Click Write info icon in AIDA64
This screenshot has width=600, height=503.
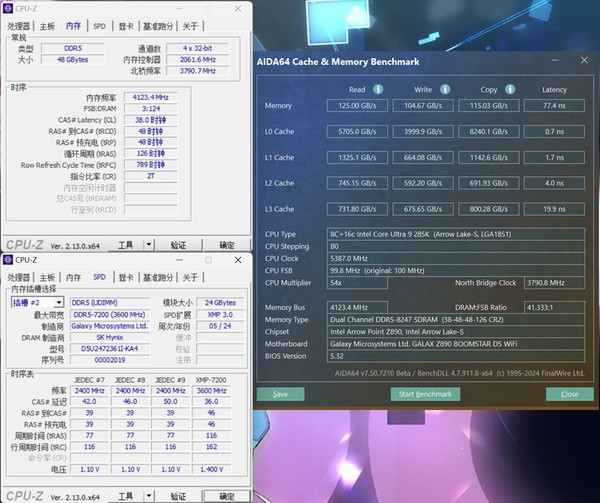pyautogui.click(x=445, y=89)
